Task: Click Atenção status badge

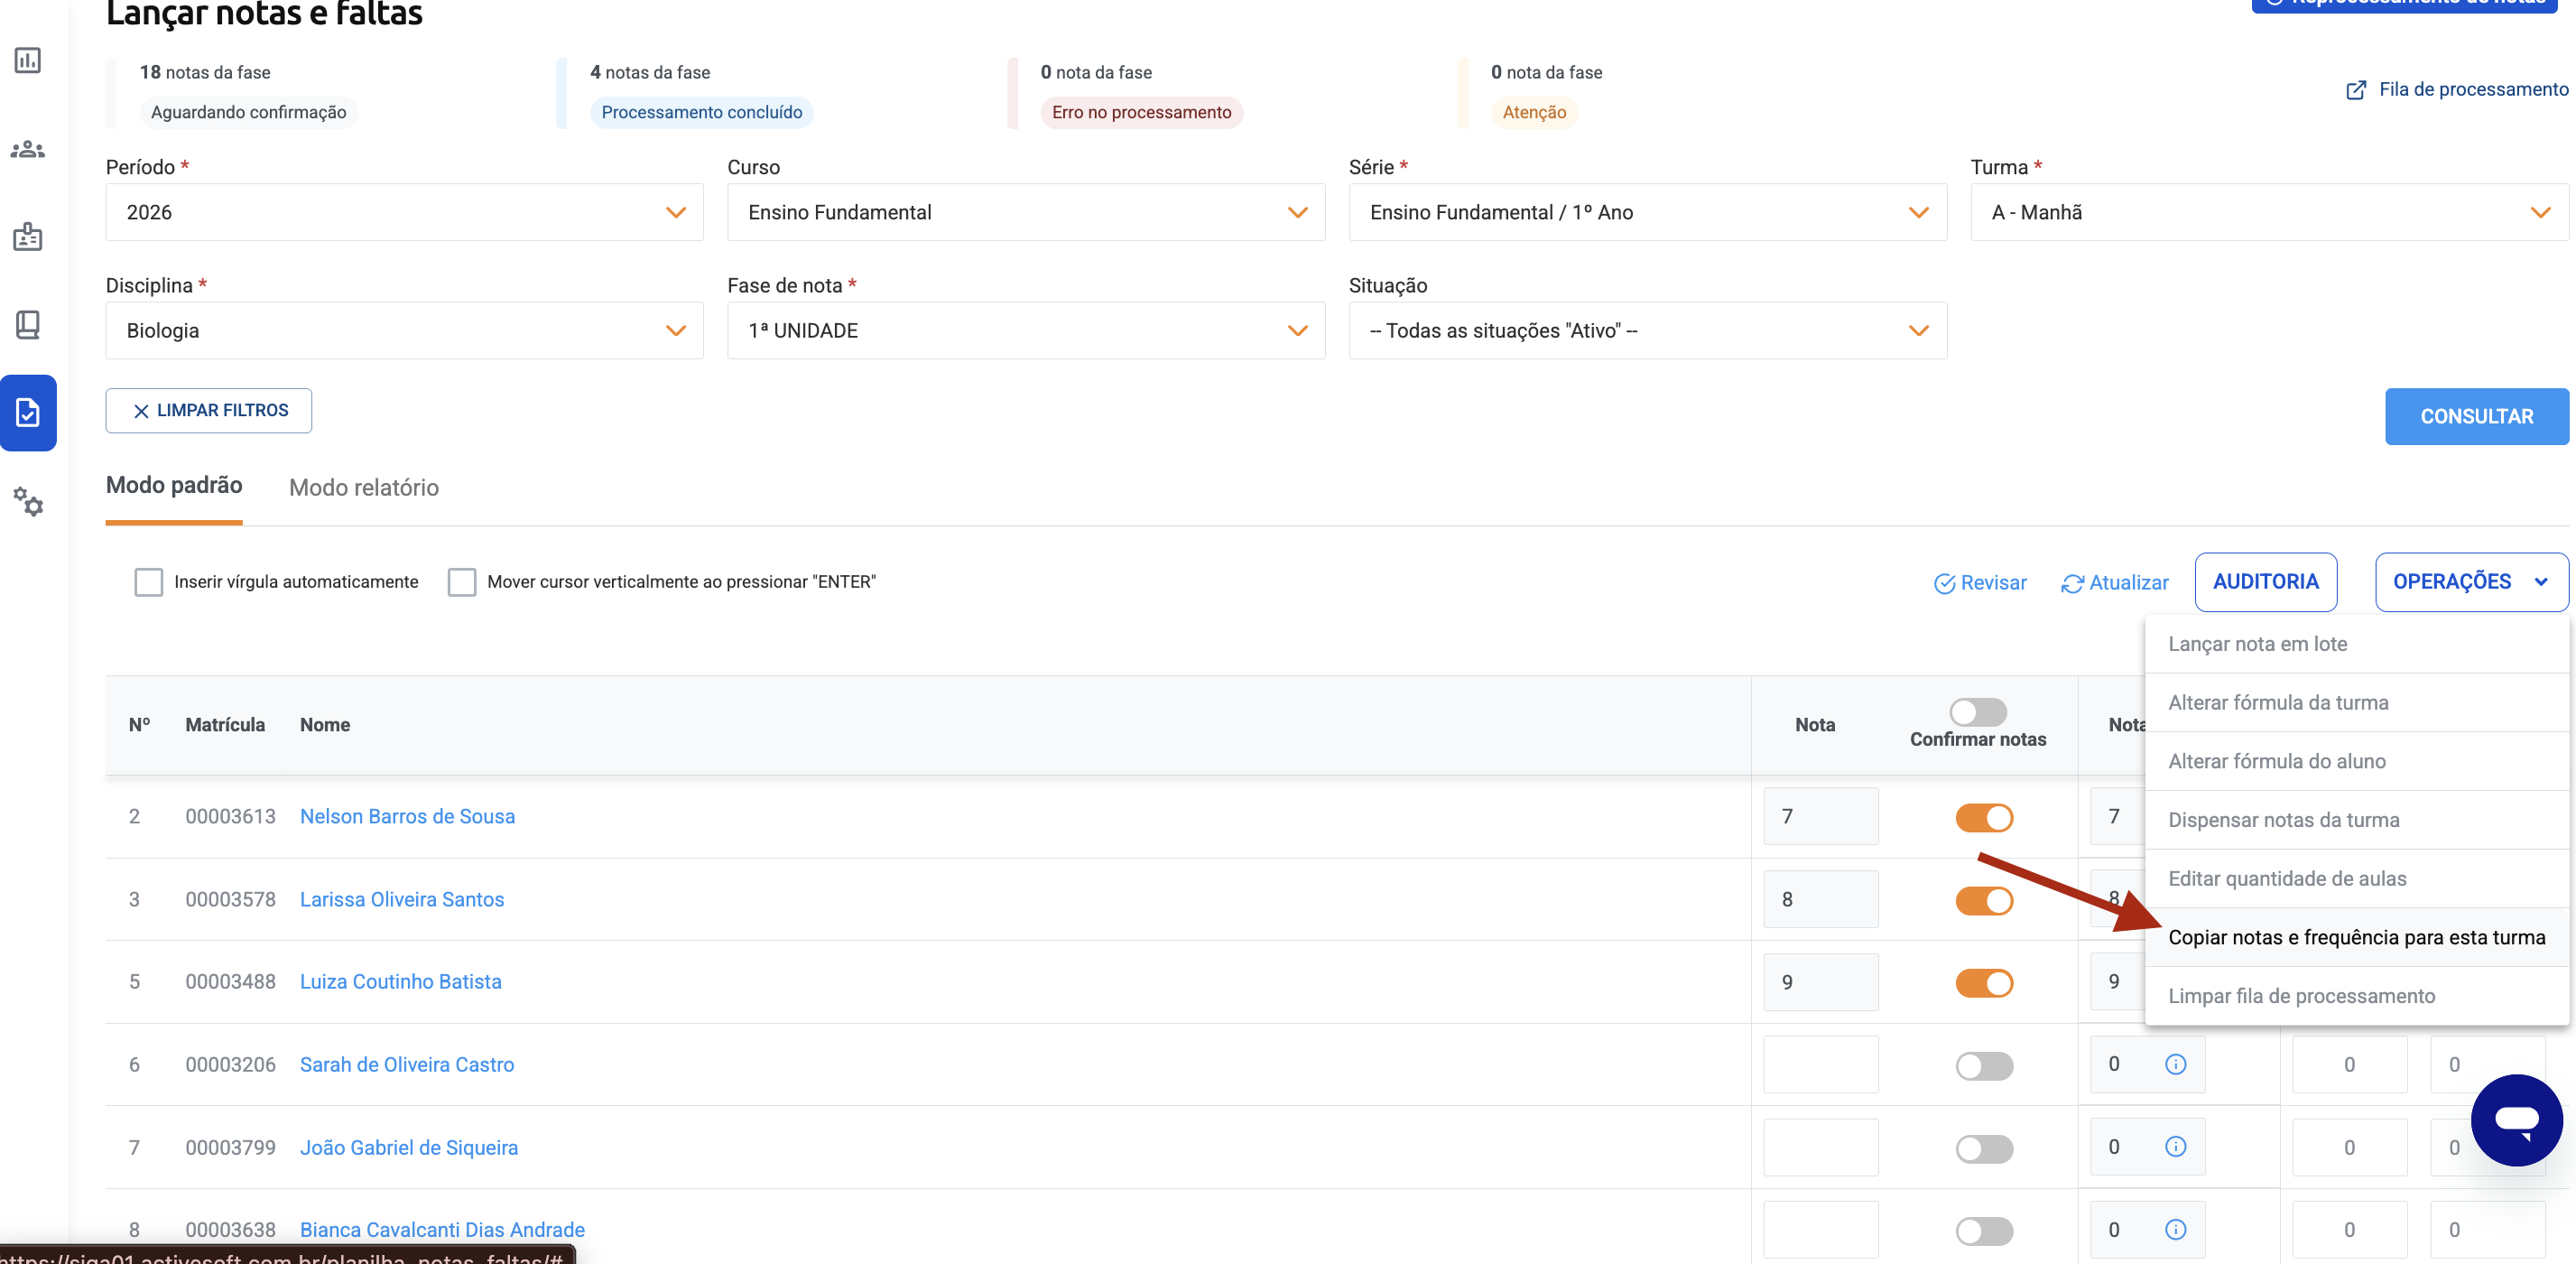Action: [x=1534, y=113]
